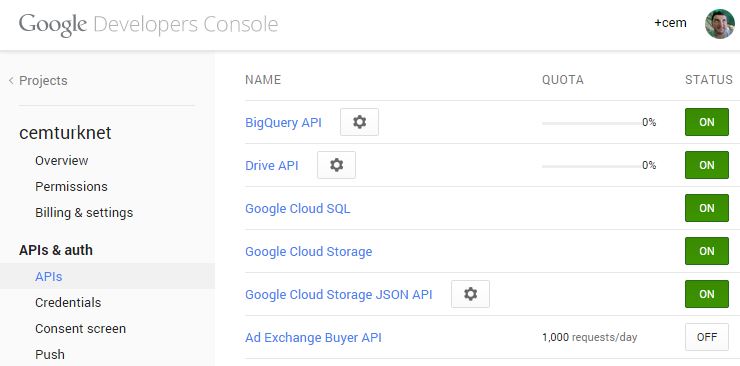740x366 pixels.
Task: Open gear for Cloud Storage JSON API
Action: 470,294
